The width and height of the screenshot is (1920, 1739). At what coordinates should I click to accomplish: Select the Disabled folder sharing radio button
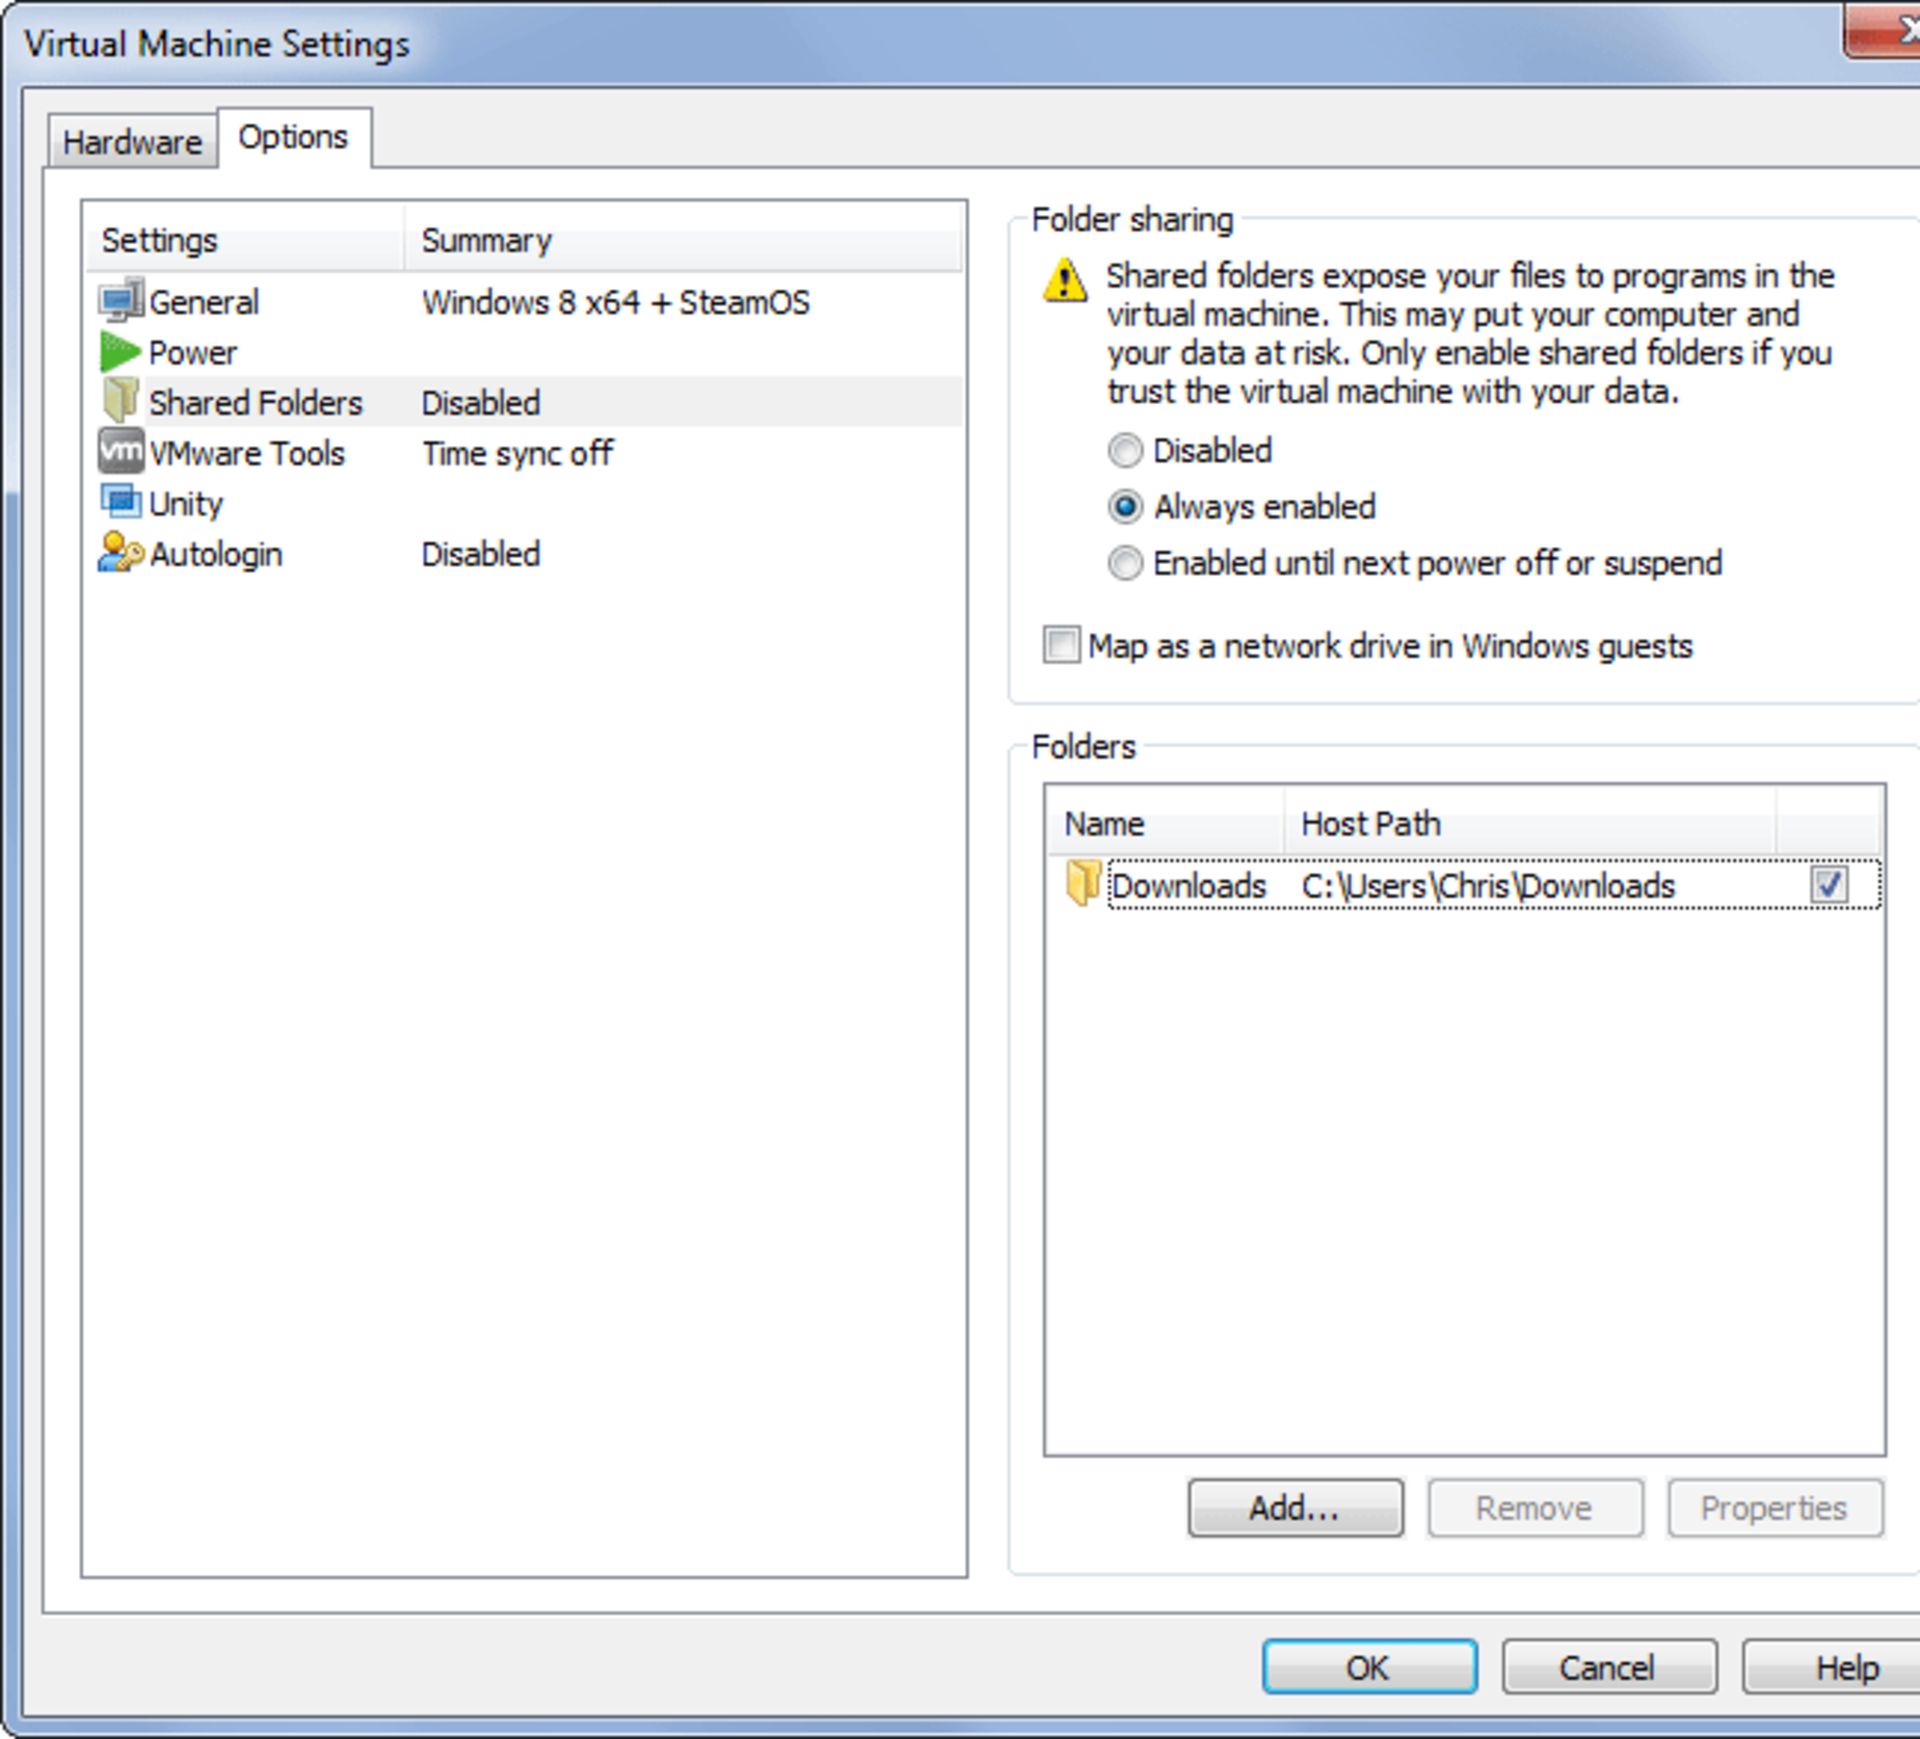pyautogui.click(x=1125, y=451)
